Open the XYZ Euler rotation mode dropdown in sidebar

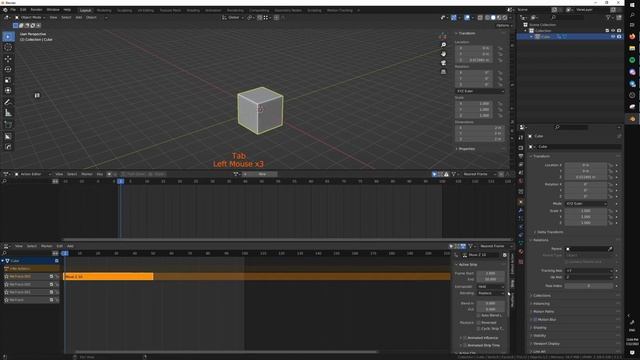click(480, 91)
